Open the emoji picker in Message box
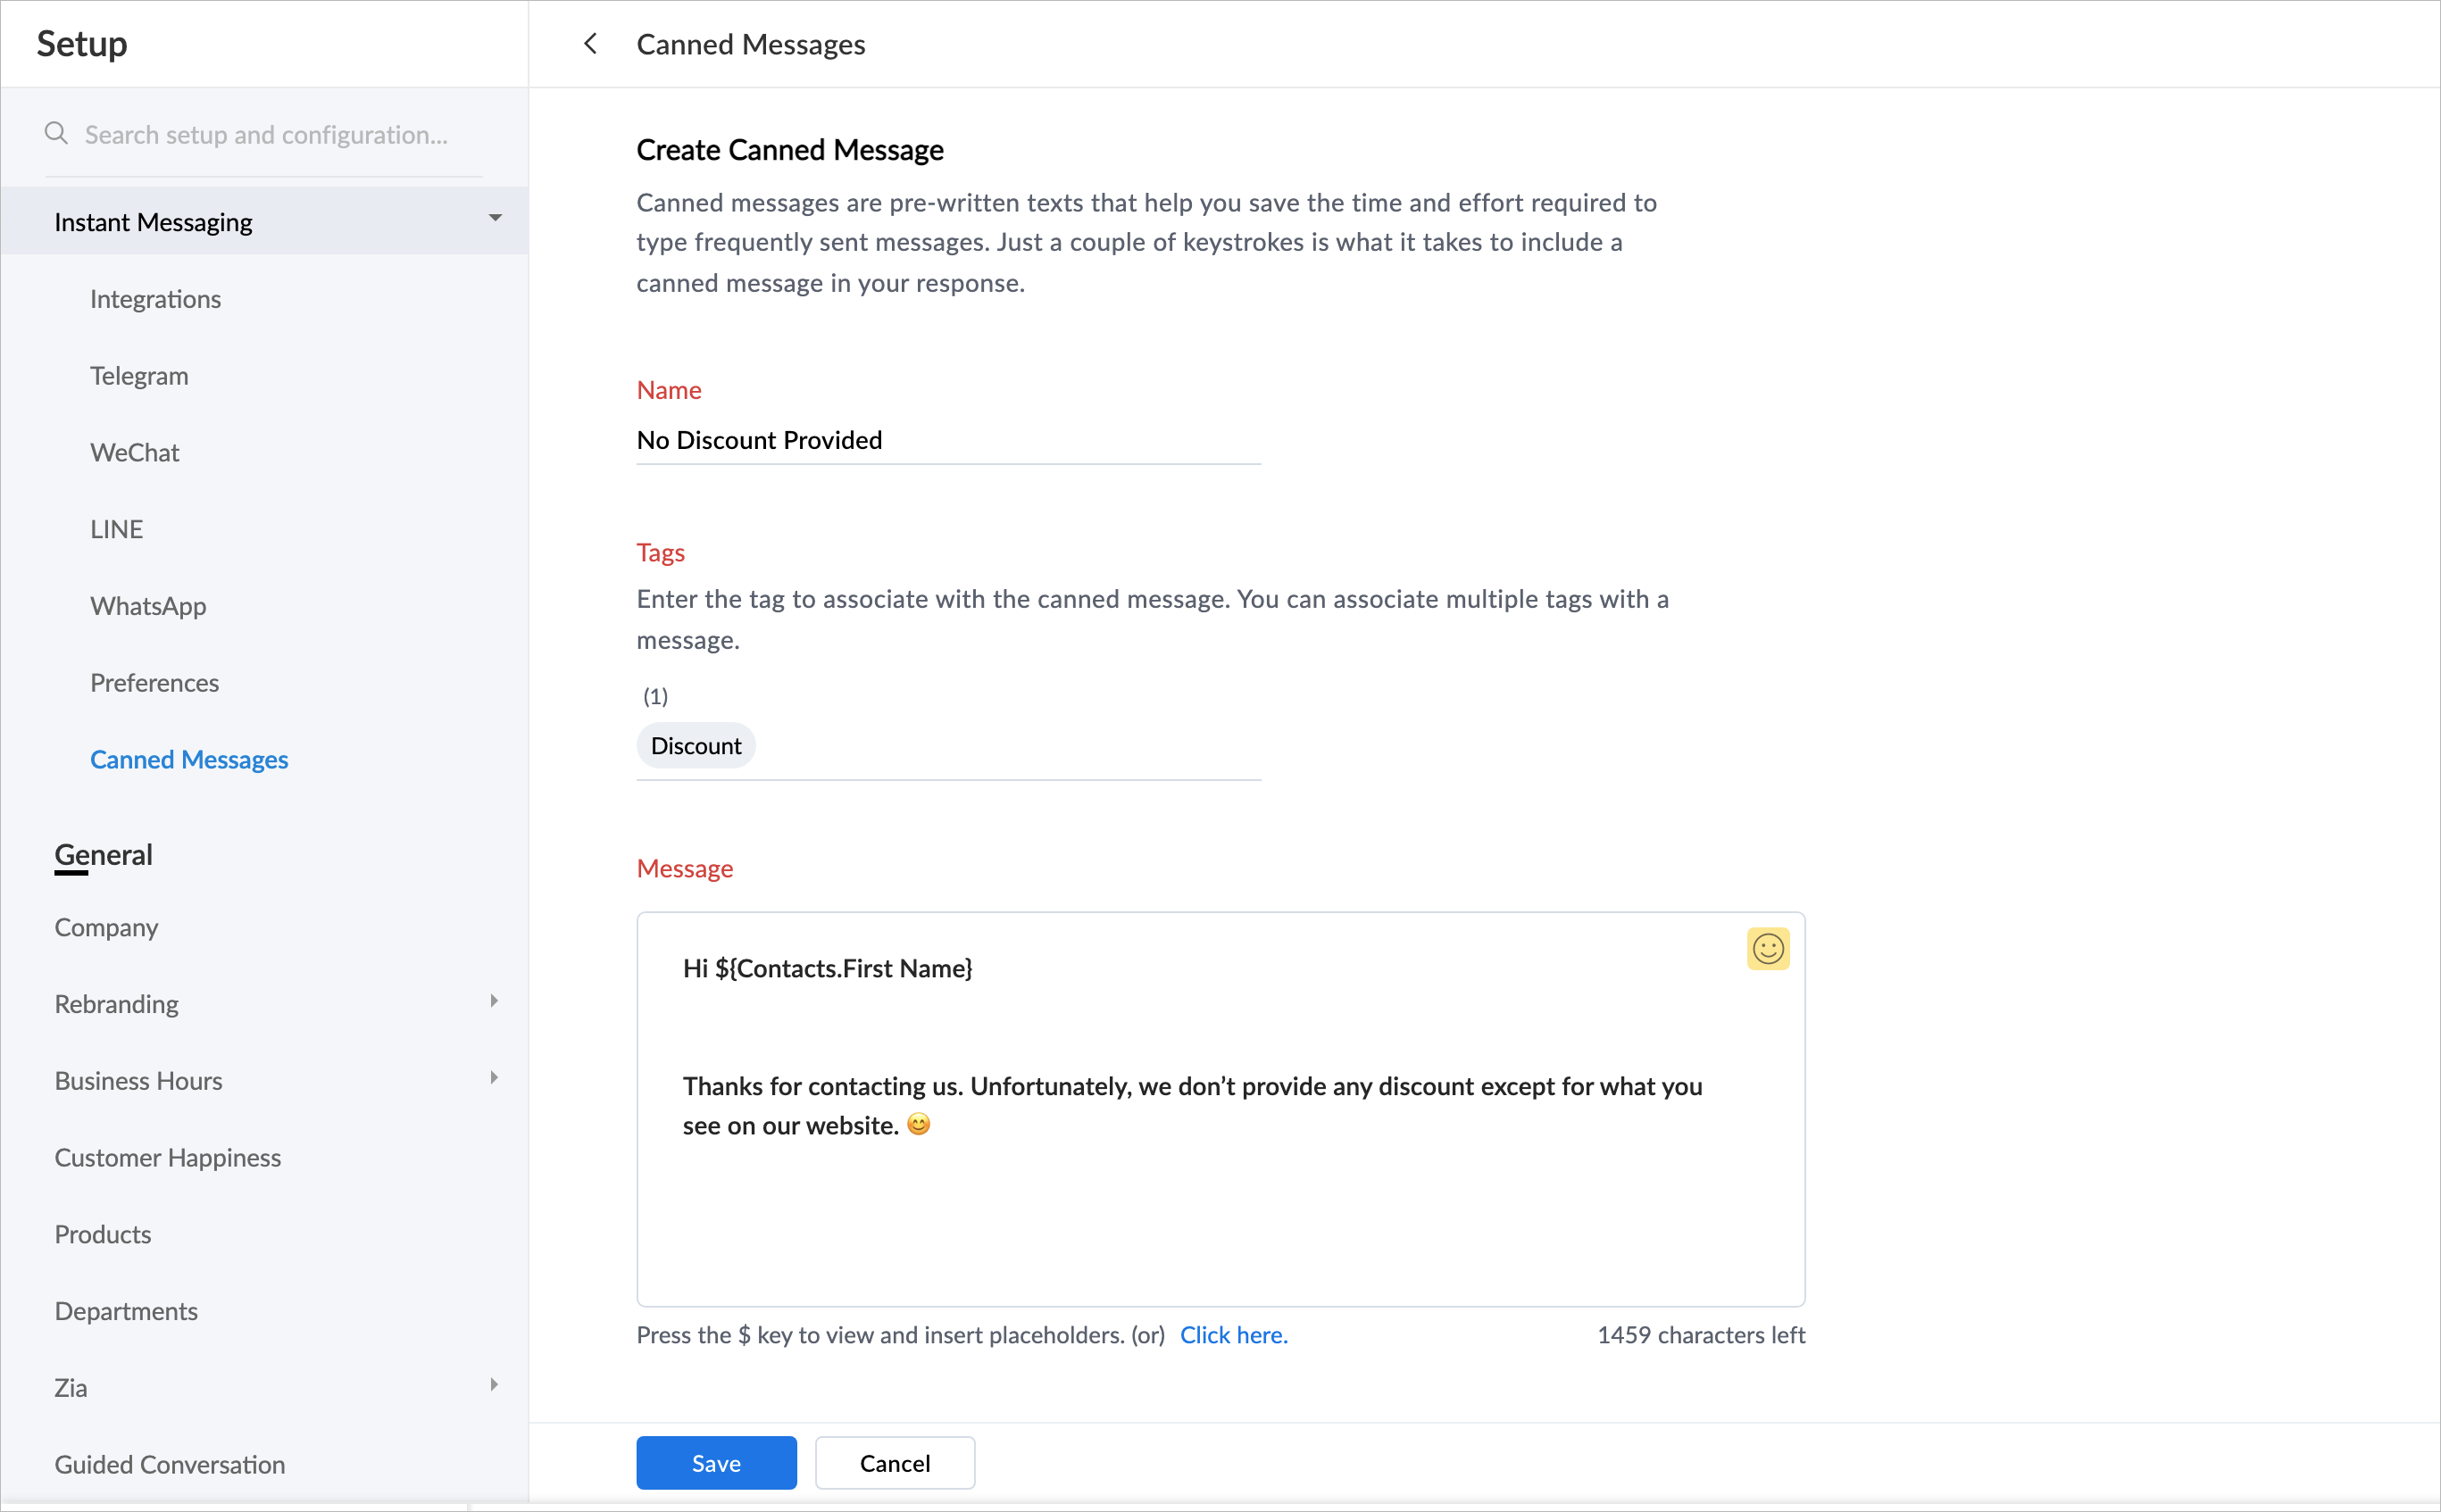The height and width of the screenshot is (1512, 2441). click(x=1767, y=948)
